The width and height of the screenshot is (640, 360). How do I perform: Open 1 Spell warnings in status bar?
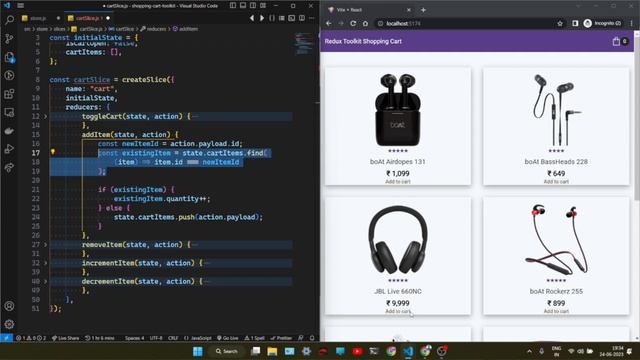pos(254,338)
